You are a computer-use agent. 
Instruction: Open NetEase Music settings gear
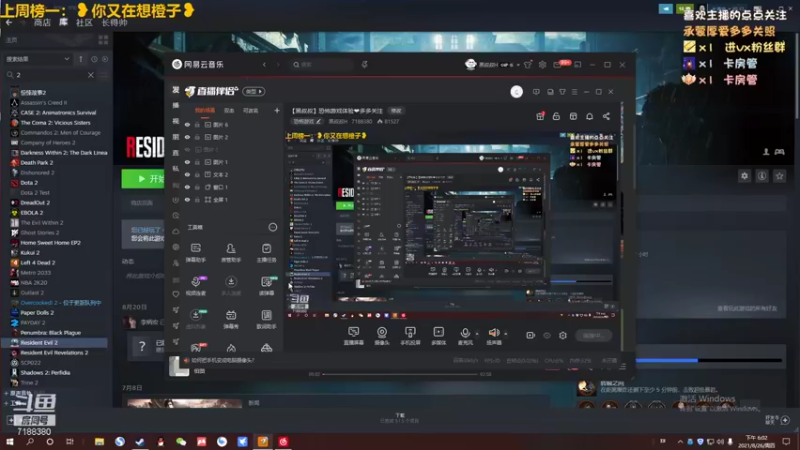click(542, 65)
